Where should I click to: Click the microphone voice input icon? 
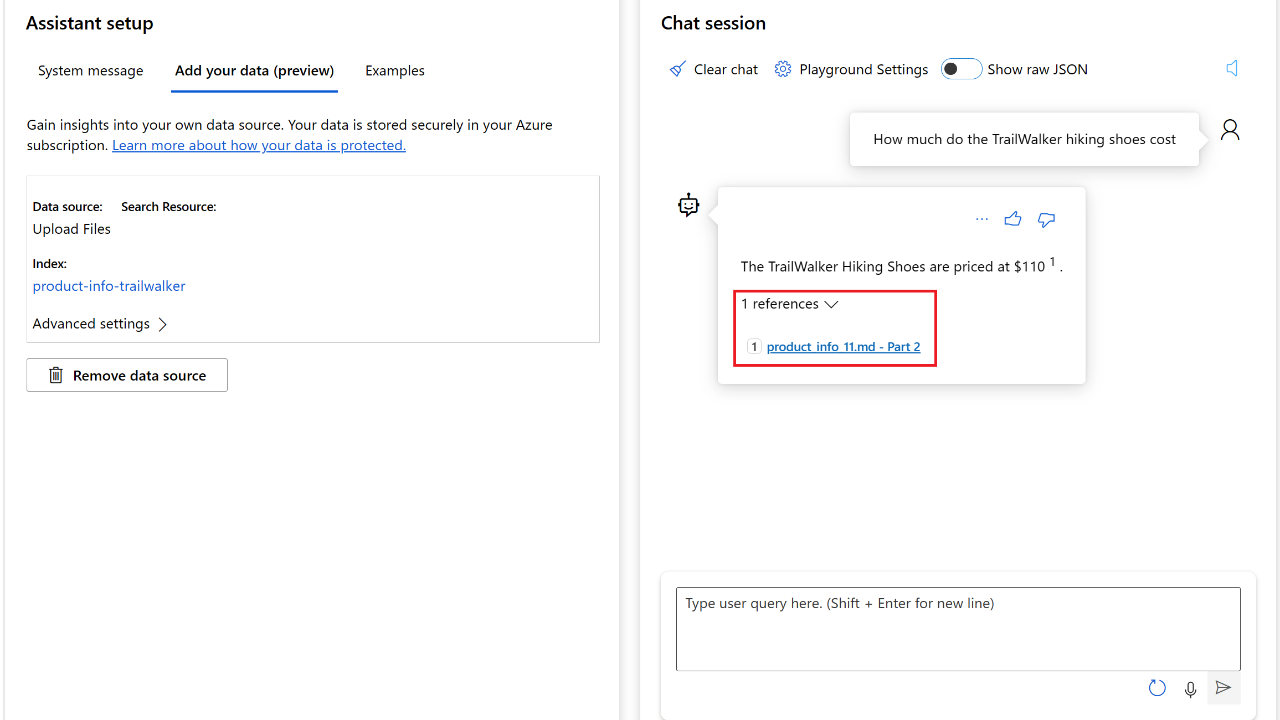click(x=1190, y=688)
